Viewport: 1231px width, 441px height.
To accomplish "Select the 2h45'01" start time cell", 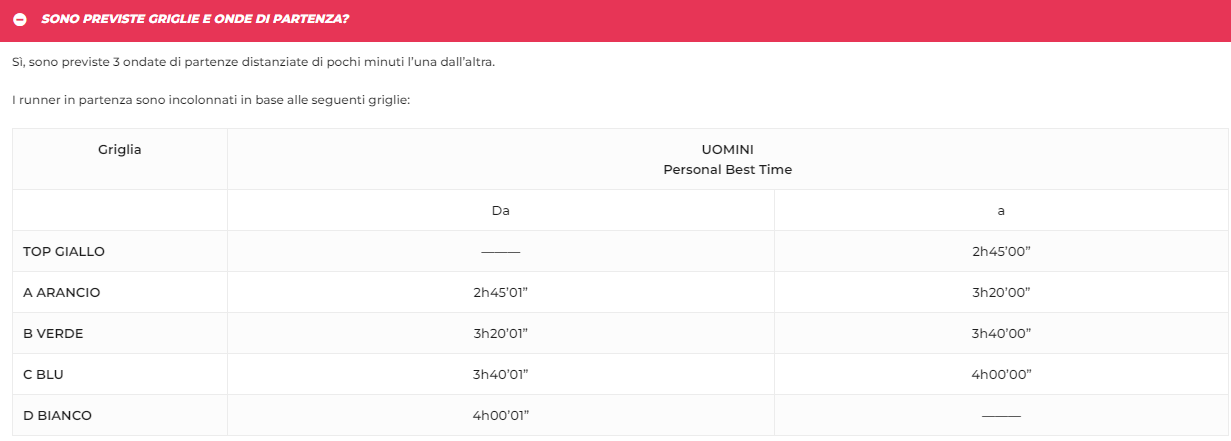I will 501,292.
